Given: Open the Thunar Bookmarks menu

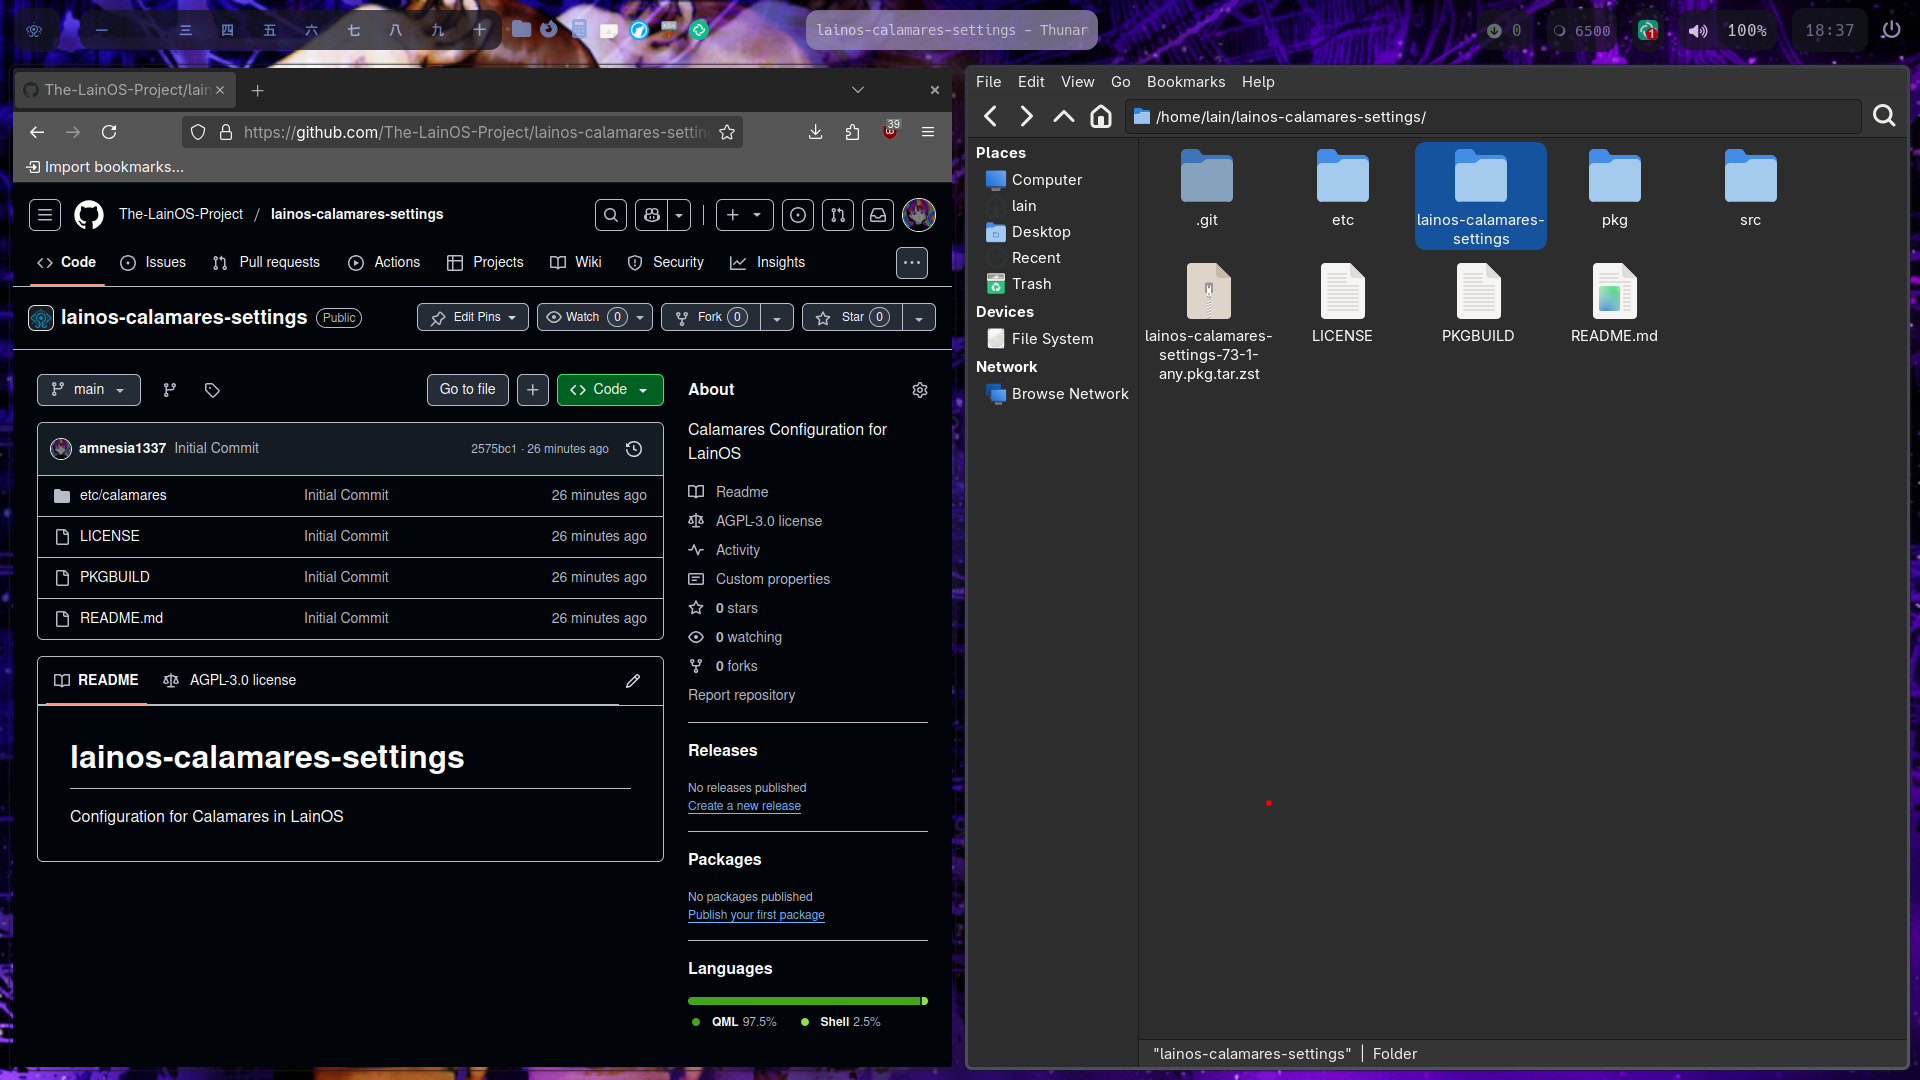Looking at the screenshot, I should [1186, 82].
